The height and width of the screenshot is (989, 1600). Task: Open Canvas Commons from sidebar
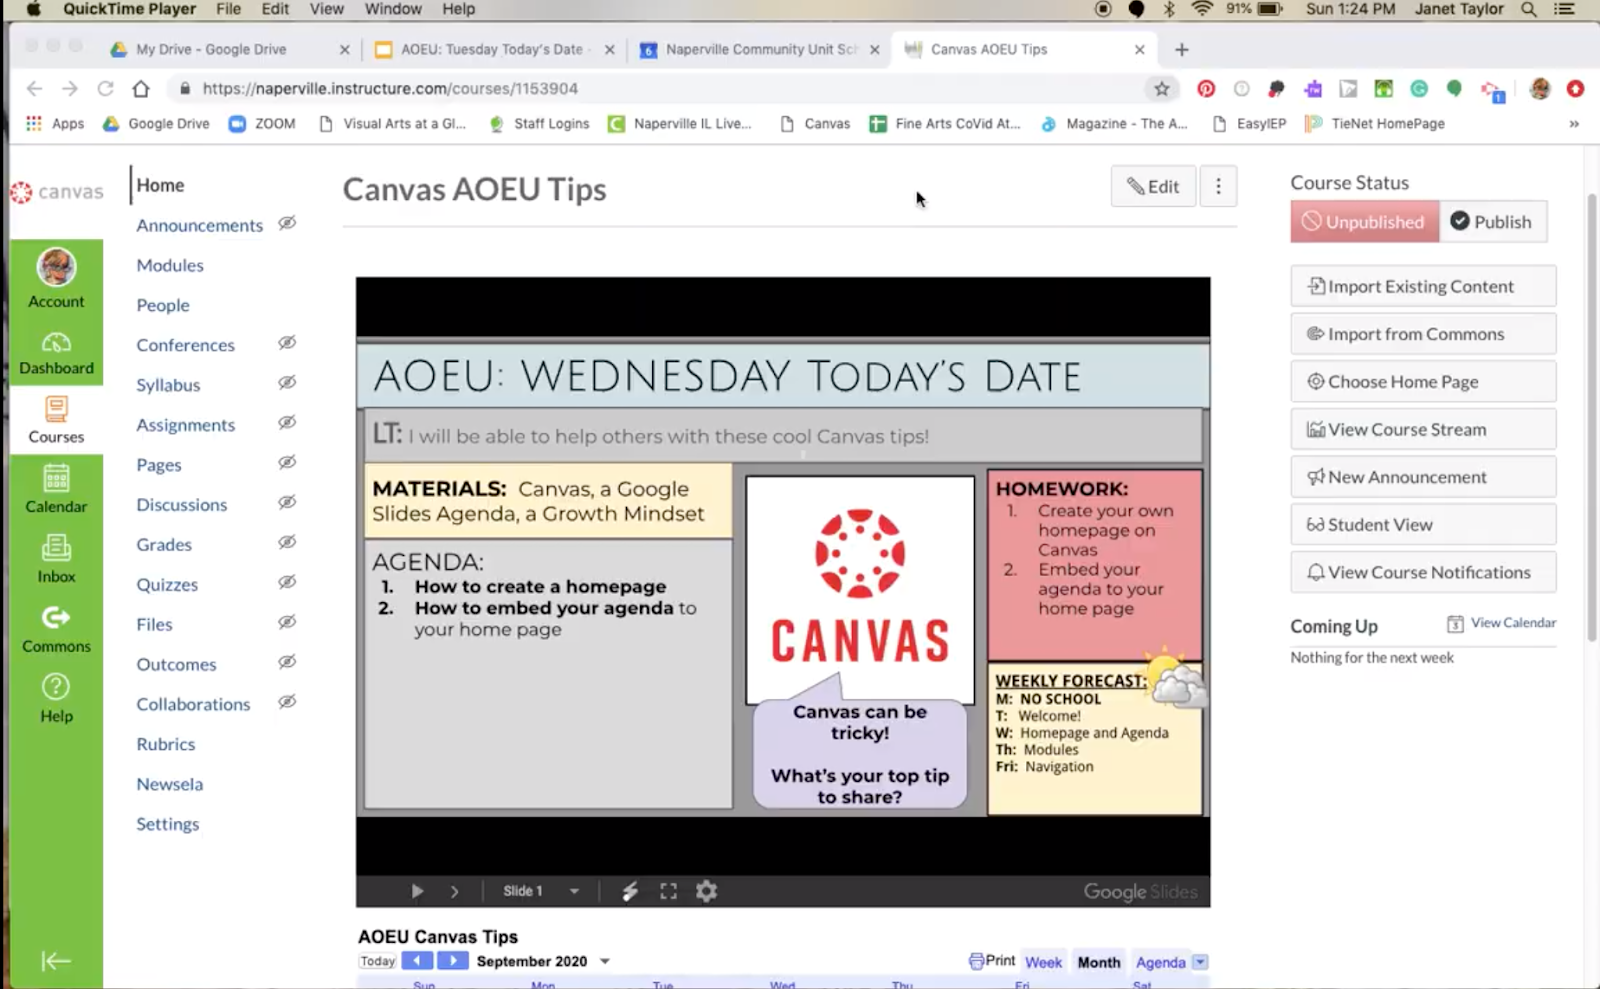click(56, 629)
